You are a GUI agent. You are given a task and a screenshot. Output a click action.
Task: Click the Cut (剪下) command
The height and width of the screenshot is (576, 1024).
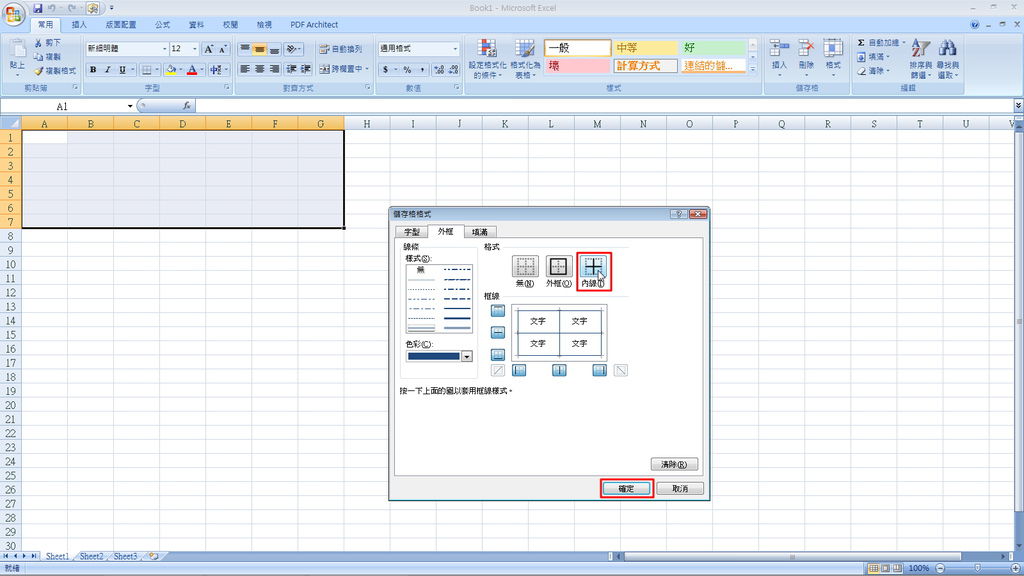48,42
